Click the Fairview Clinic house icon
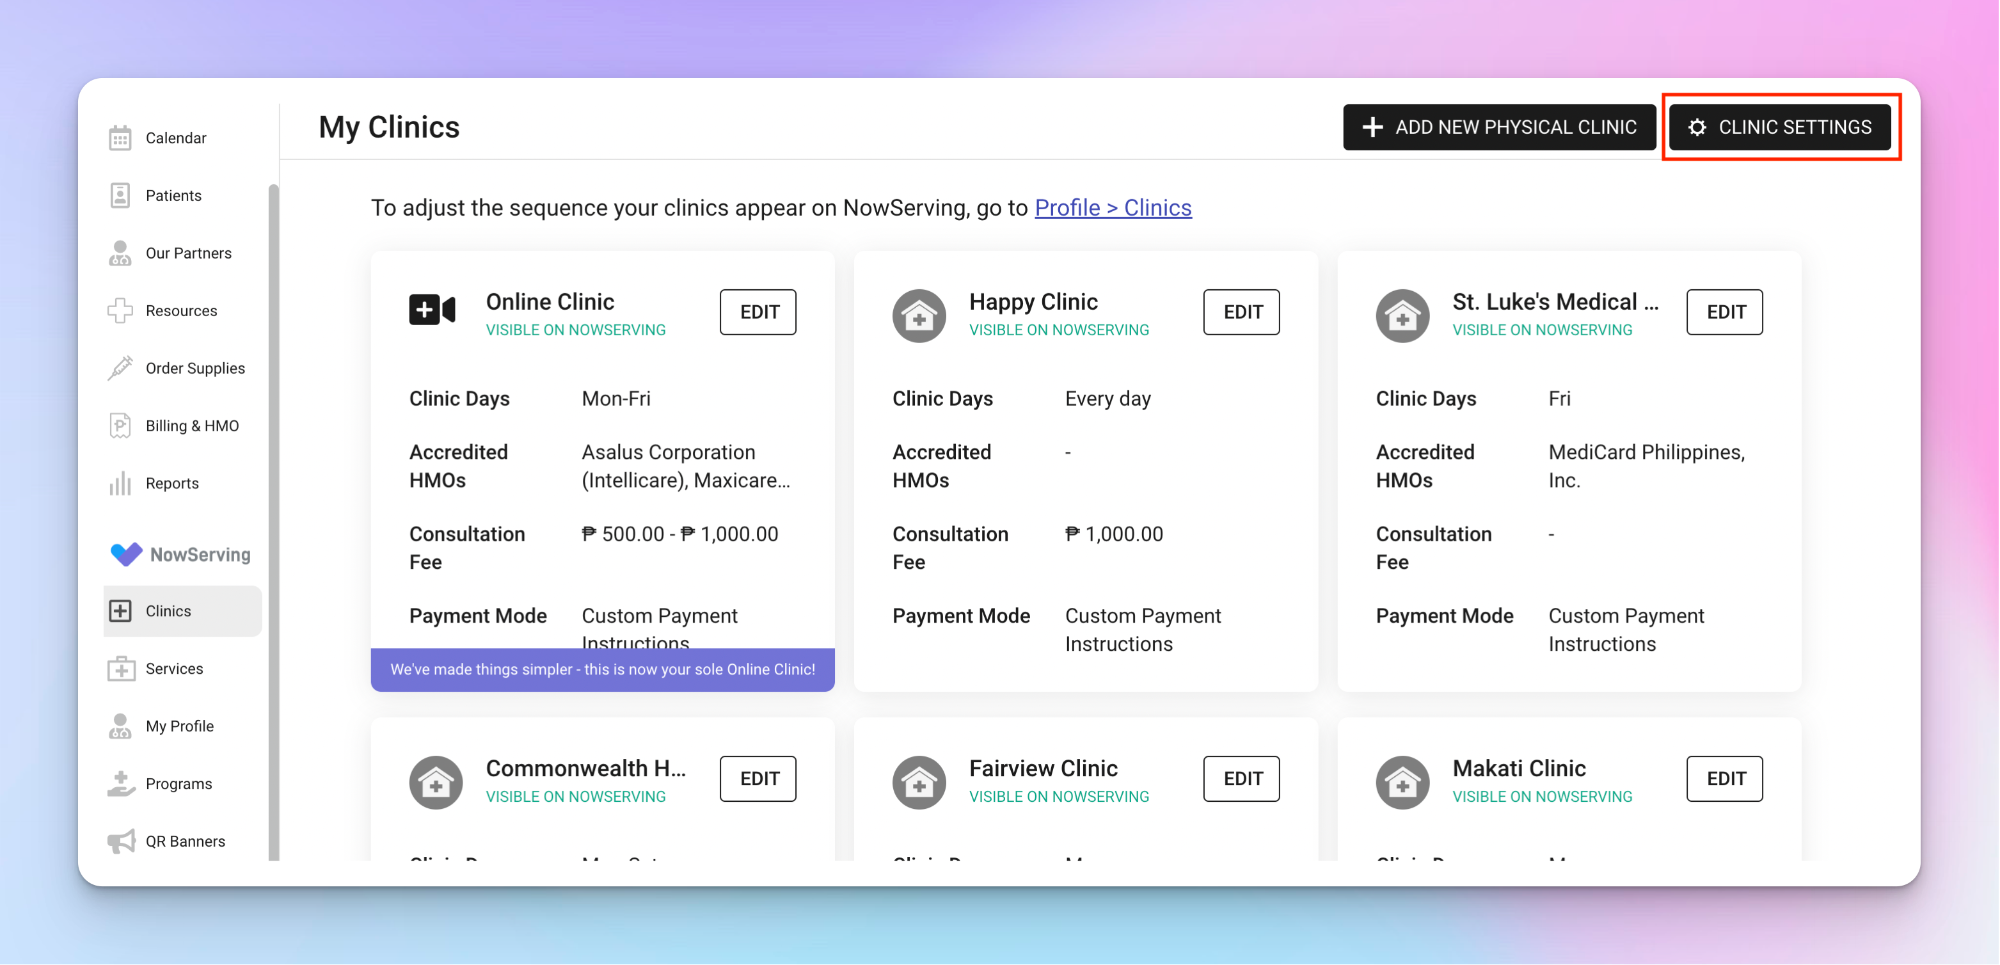 pos(919,783)
